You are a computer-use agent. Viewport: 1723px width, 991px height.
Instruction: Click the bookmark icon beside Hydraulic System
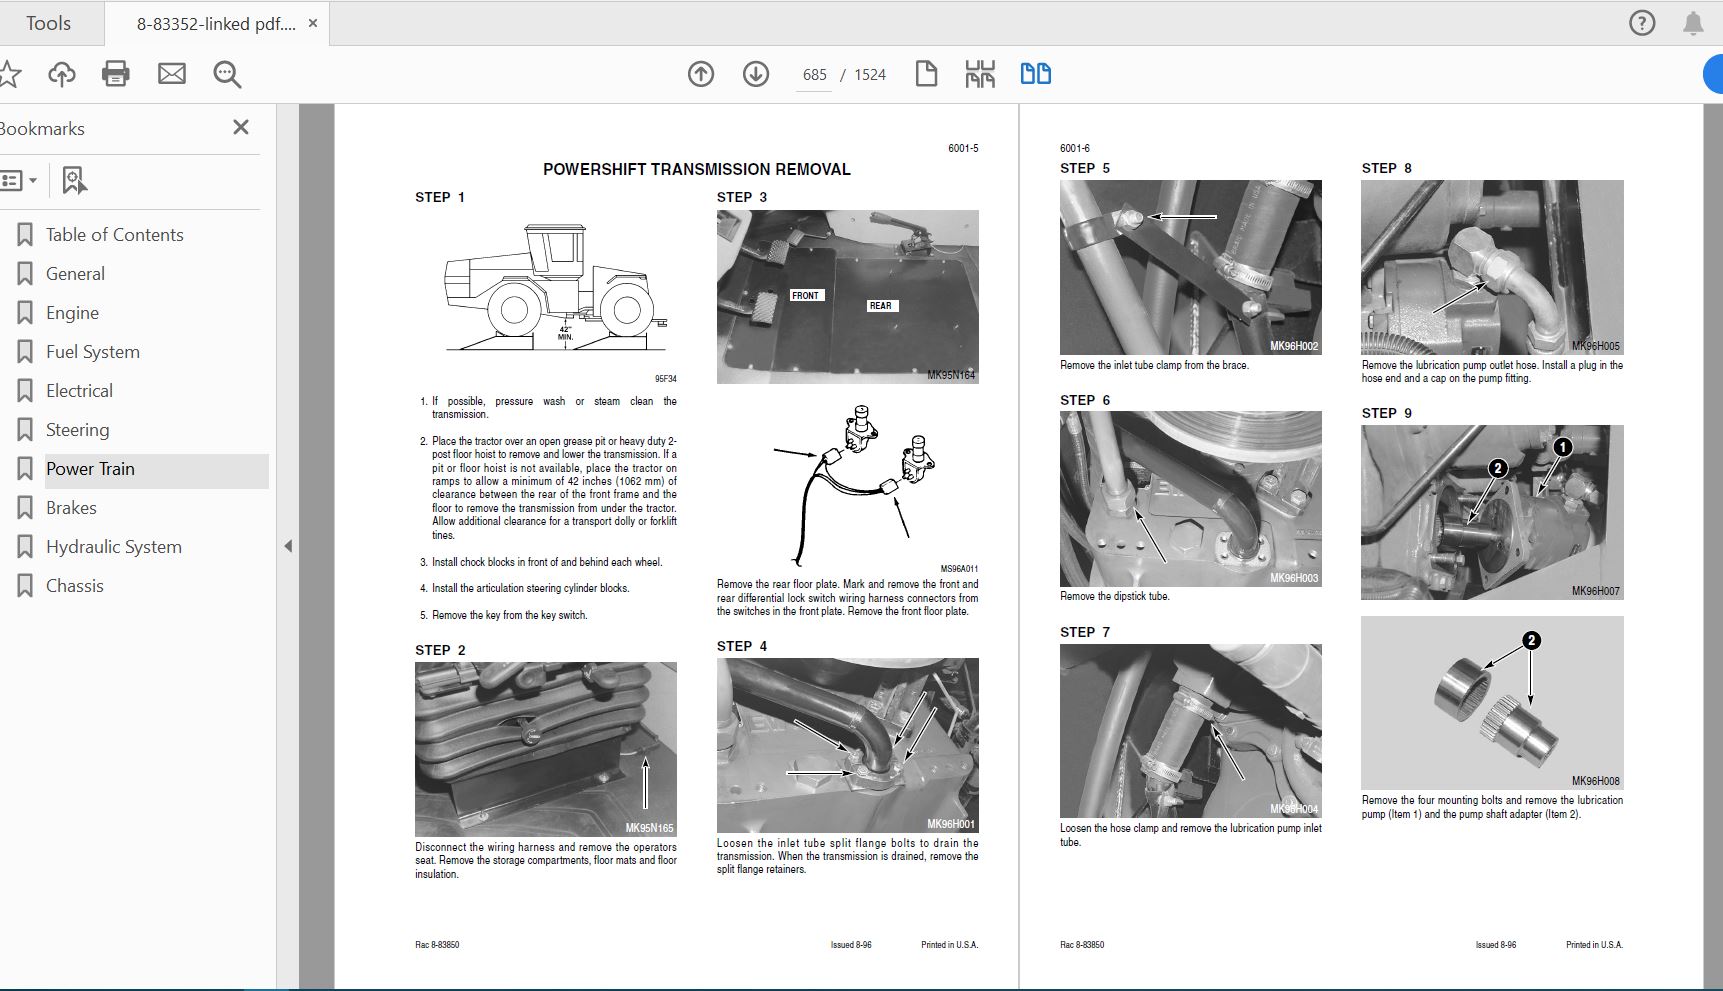coord(25,547)
